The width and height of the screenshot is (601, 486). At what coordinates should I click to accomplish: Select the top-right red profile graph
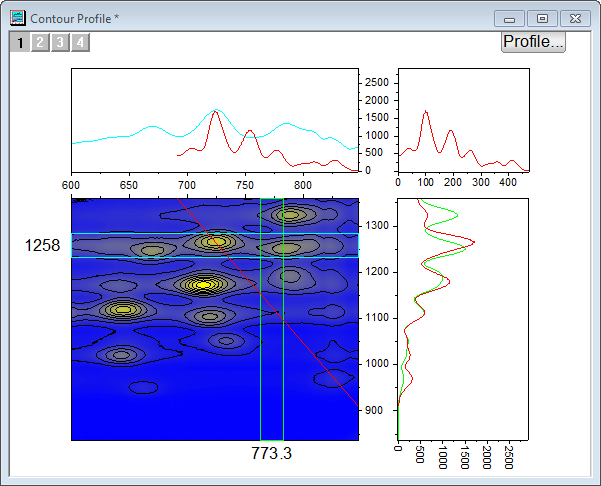pos(463,120)
